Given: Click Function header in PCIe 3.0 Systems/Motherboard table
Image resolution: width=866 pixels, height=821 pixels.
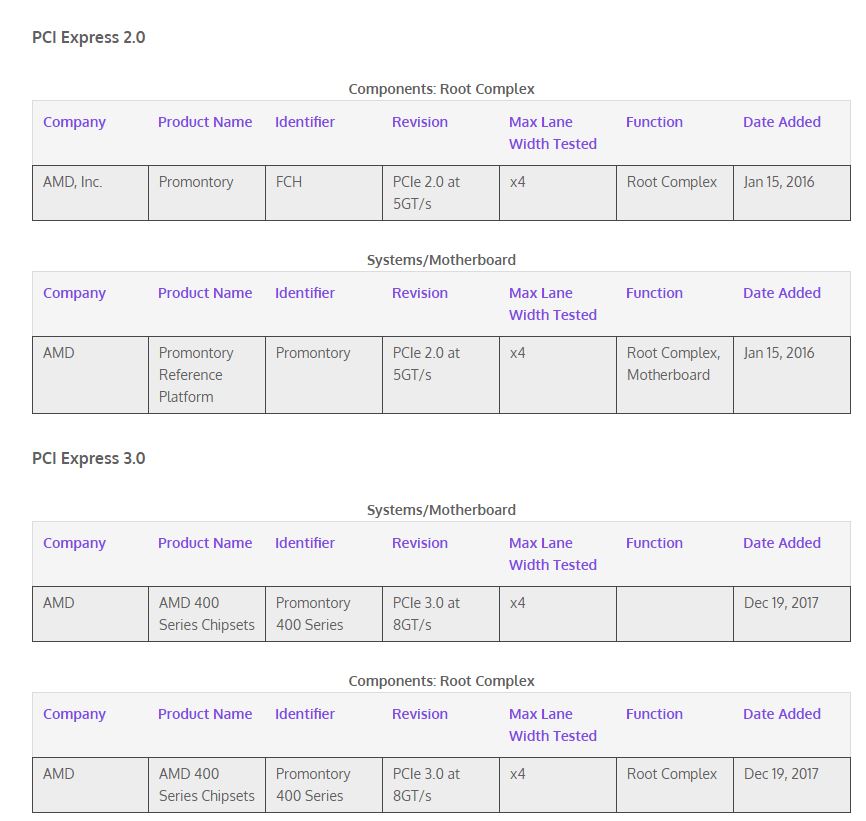Looking at the screenshot, I should point(654,543).
